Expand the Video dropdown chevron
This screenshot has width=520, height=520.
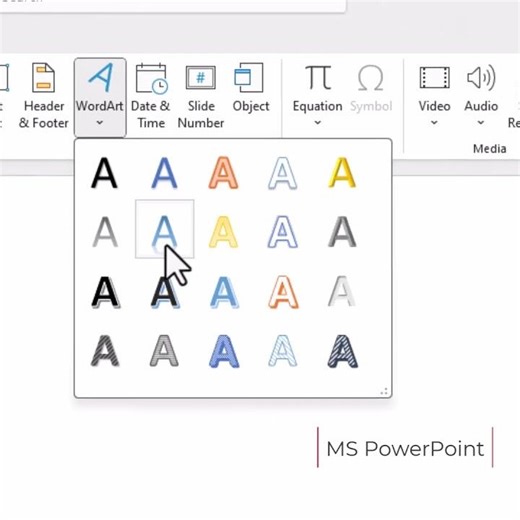pyautogui.click(x=434, y=123)
